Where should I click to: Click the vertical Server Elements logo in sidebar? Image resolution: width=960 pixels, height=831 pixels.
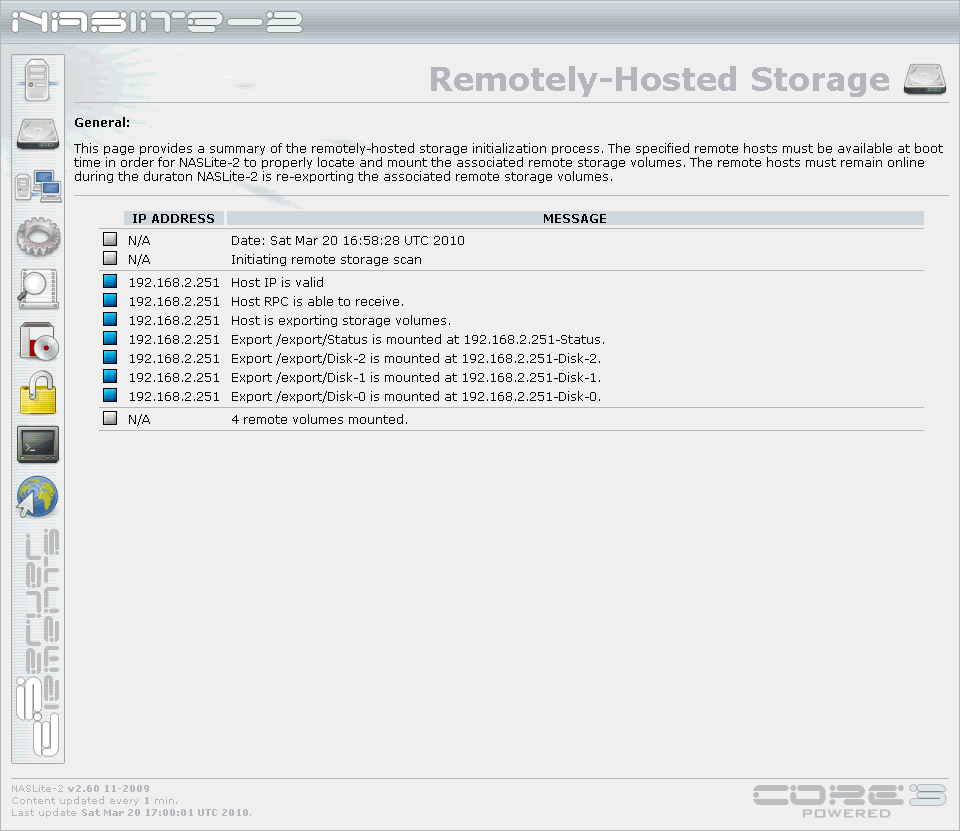(x=38, y=643)
